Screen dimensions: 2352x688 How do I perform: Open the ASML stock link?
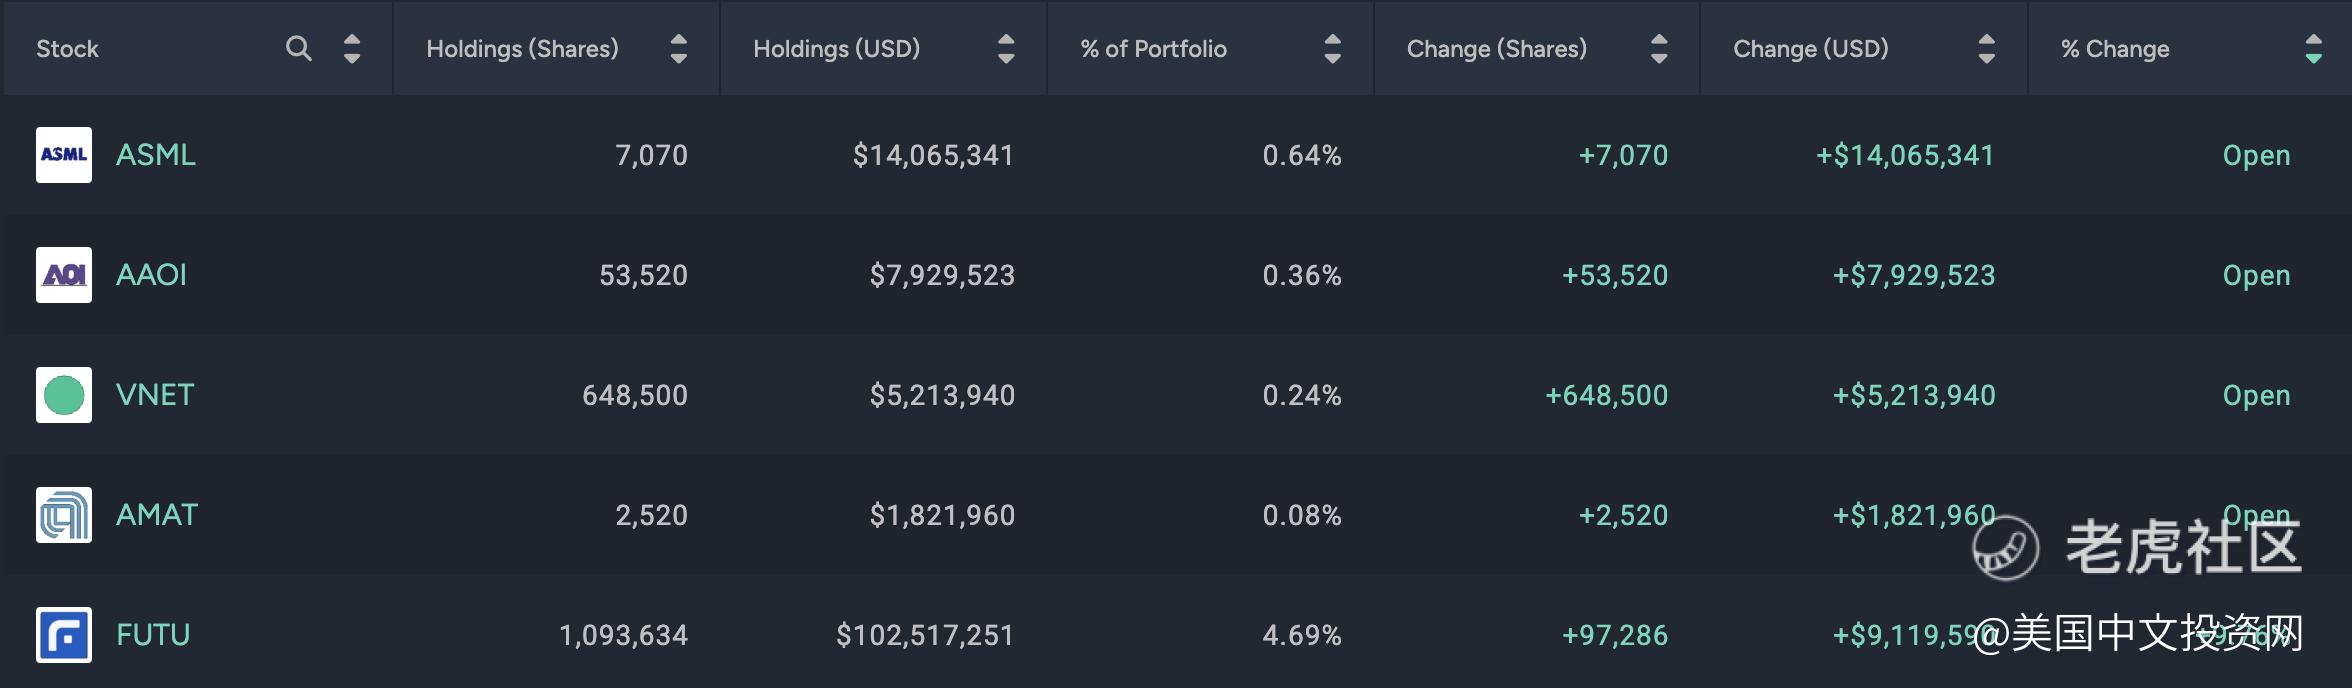[x=156, y=155]
